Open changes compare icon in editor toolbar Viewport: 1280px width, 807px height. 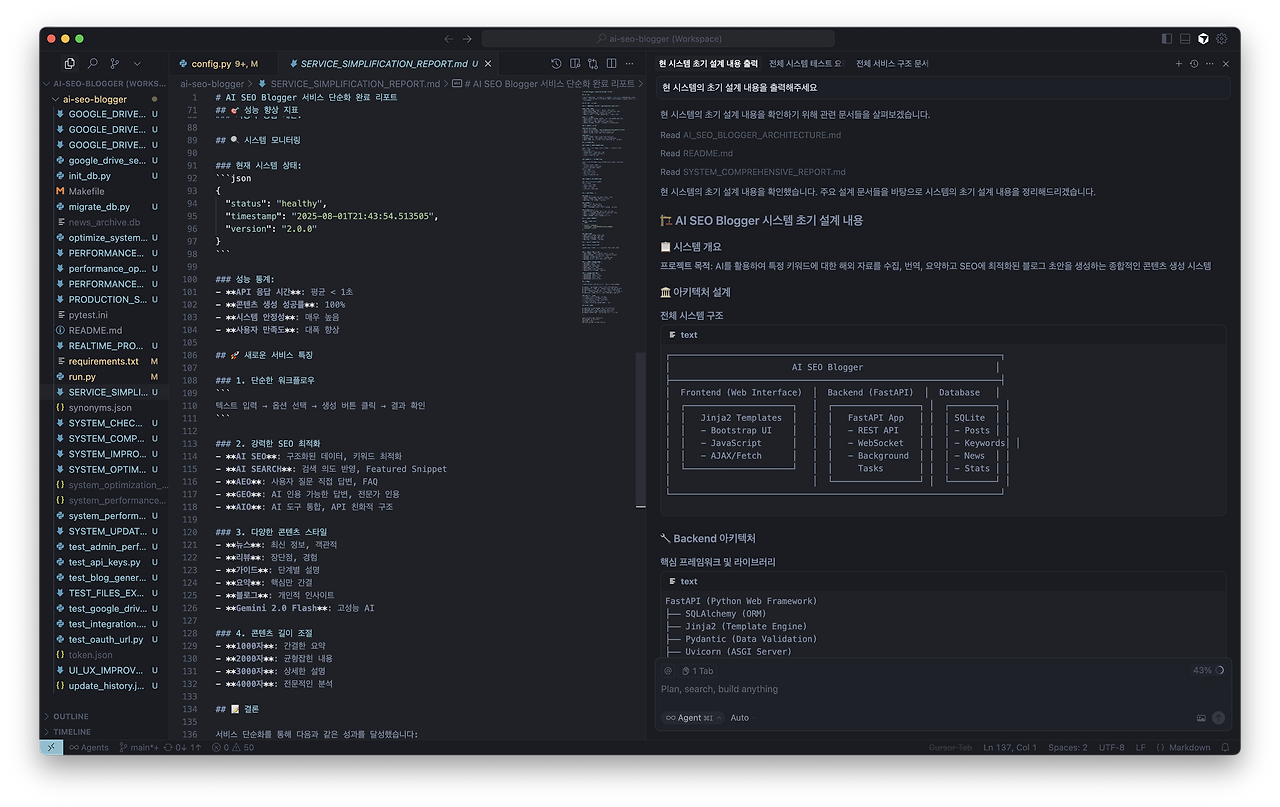[x=593, y=63]
